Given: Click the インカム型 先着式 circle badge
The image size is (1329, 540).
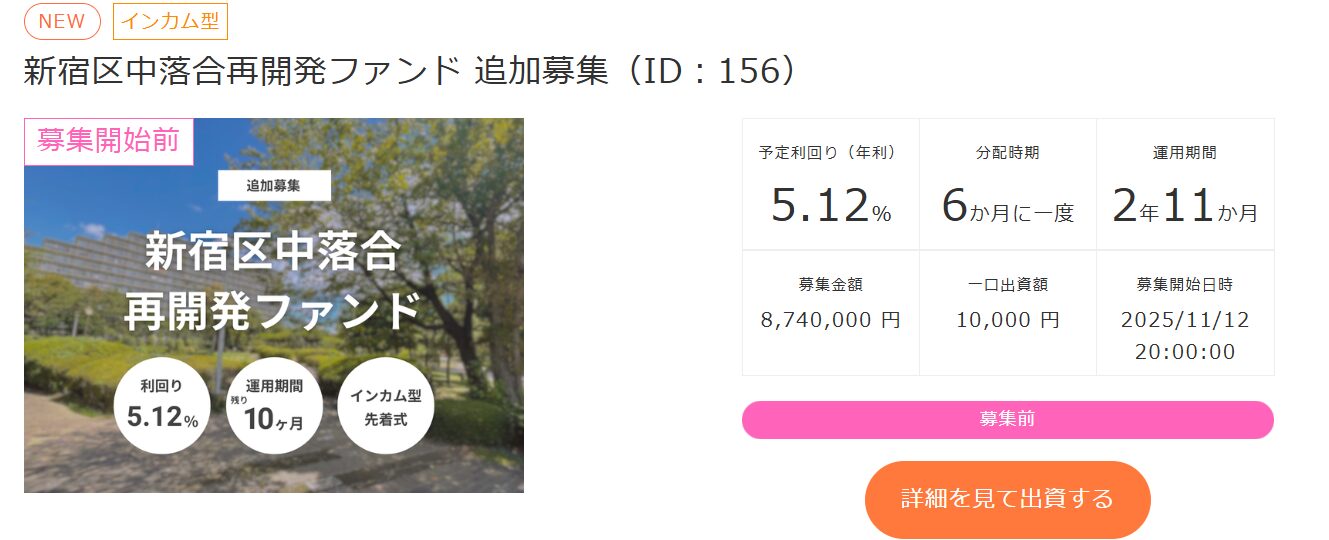Looking at the screenshot, I should point(385,406).
